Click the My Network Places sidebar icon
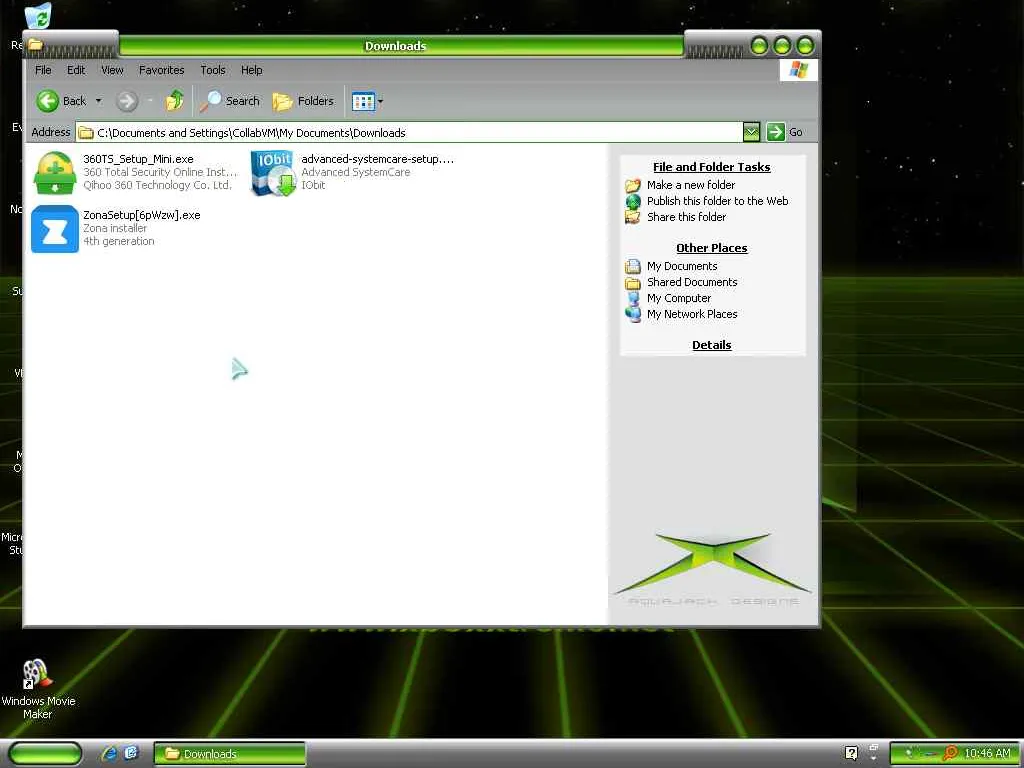Image resolution: width=1024 pixels, height=768 pixels. pyautogui.click(x=633, y=314)
